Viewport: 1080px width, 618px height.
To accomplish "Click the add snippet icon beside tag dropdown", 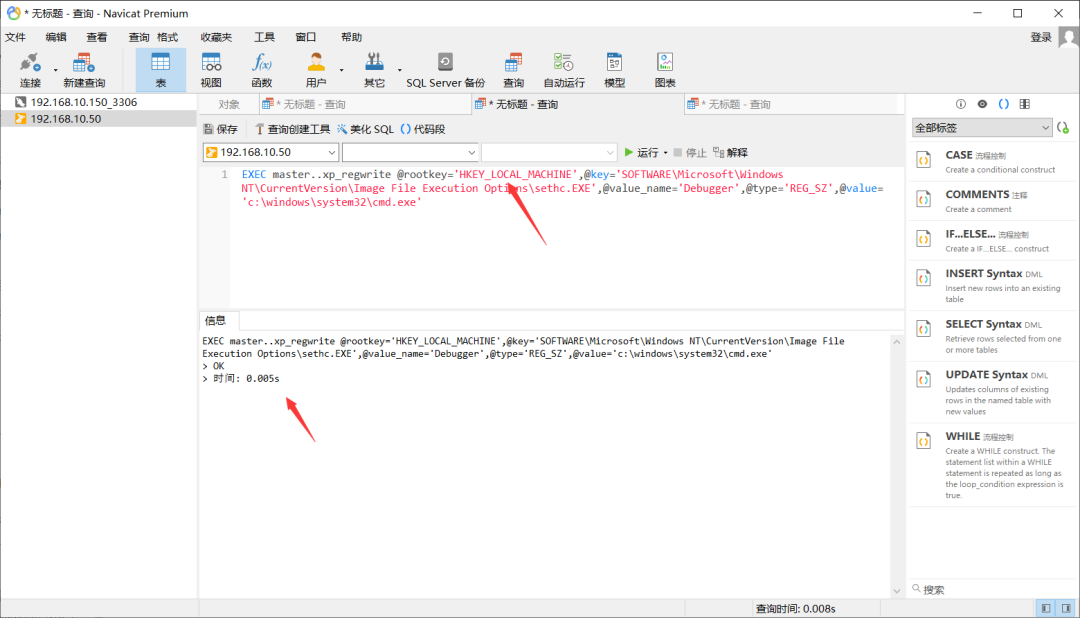I will 1063,127.
